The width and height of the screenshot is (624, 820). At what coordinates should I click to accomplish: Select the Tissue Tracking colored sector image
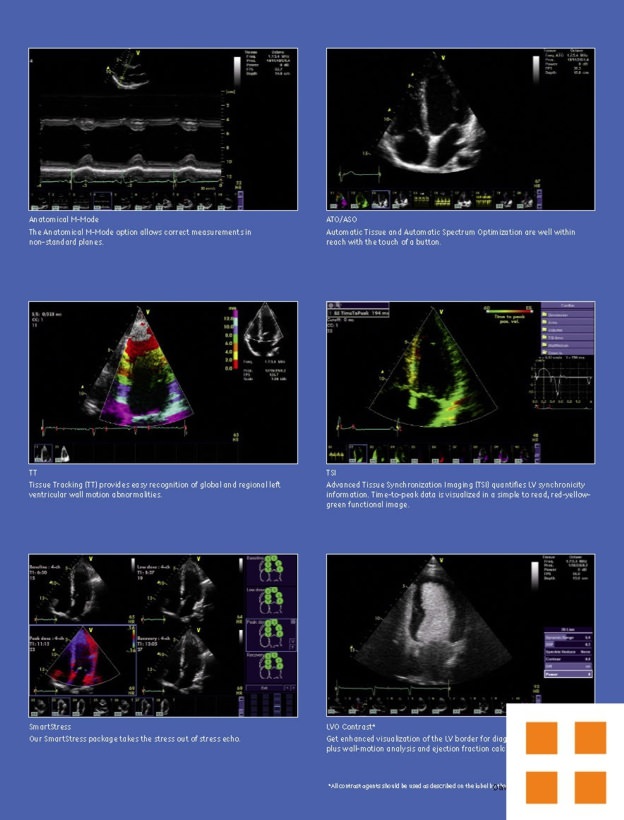(140, 372)
